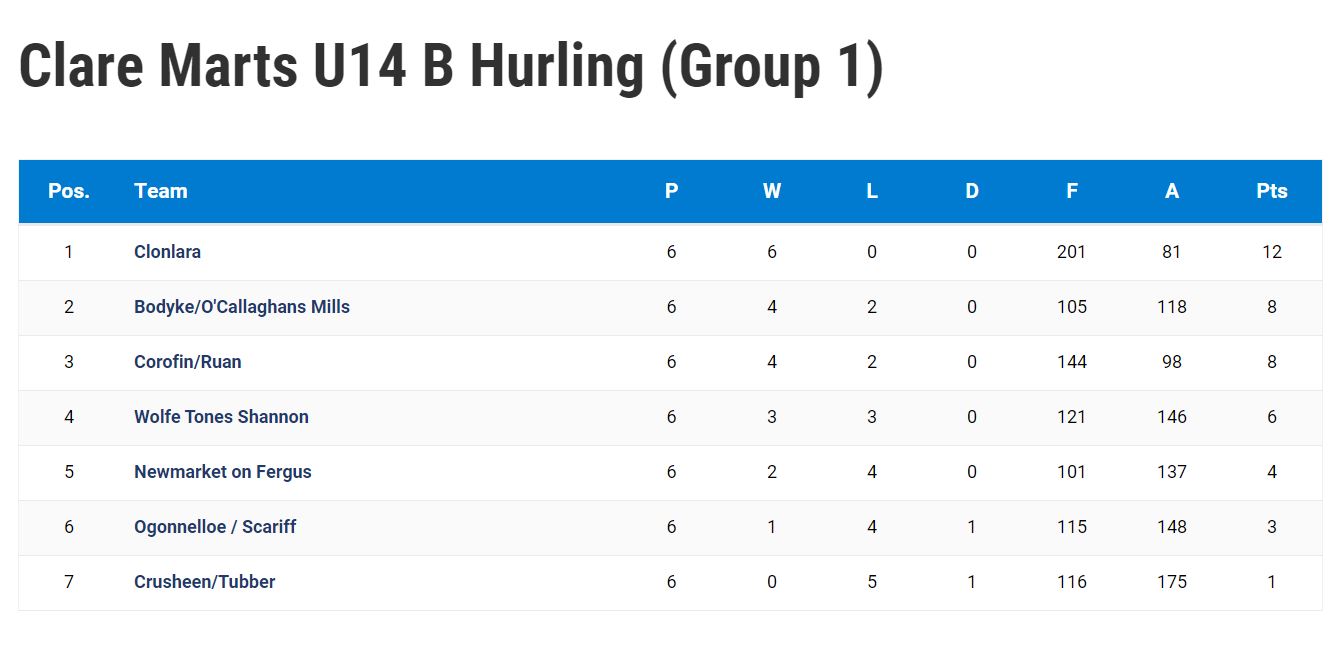Viewport: 1344px width, 647px height.
Task: Select the Corofin/Ruan team name
Action: coord(188,362)
